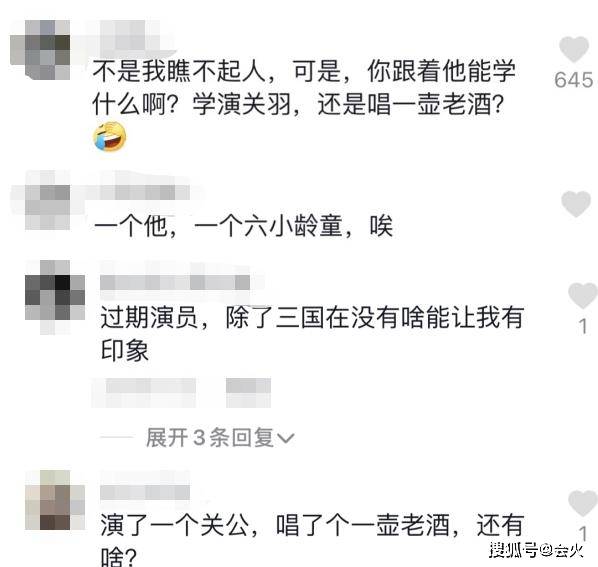Visit the blurred username above the 演了一个关公 comment

(x=145, y=492)
